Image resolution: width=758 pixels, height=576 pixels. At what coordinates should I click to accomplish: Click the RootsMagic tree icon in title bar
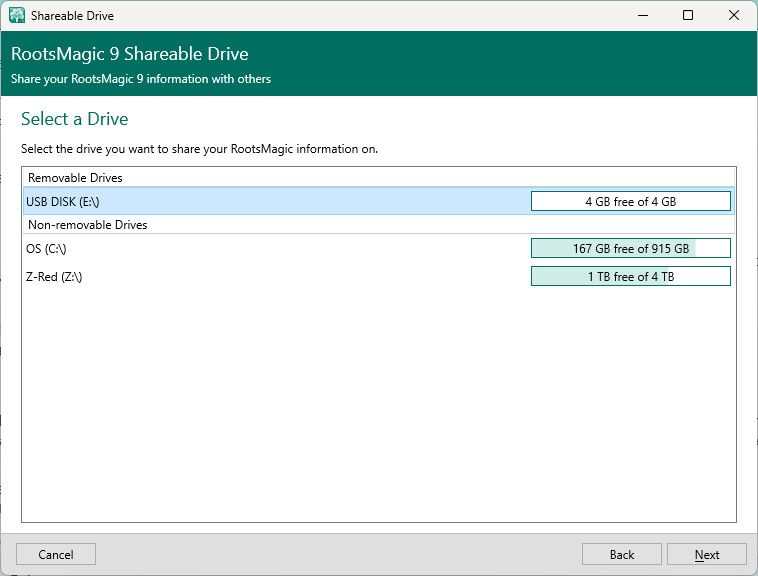17,16
